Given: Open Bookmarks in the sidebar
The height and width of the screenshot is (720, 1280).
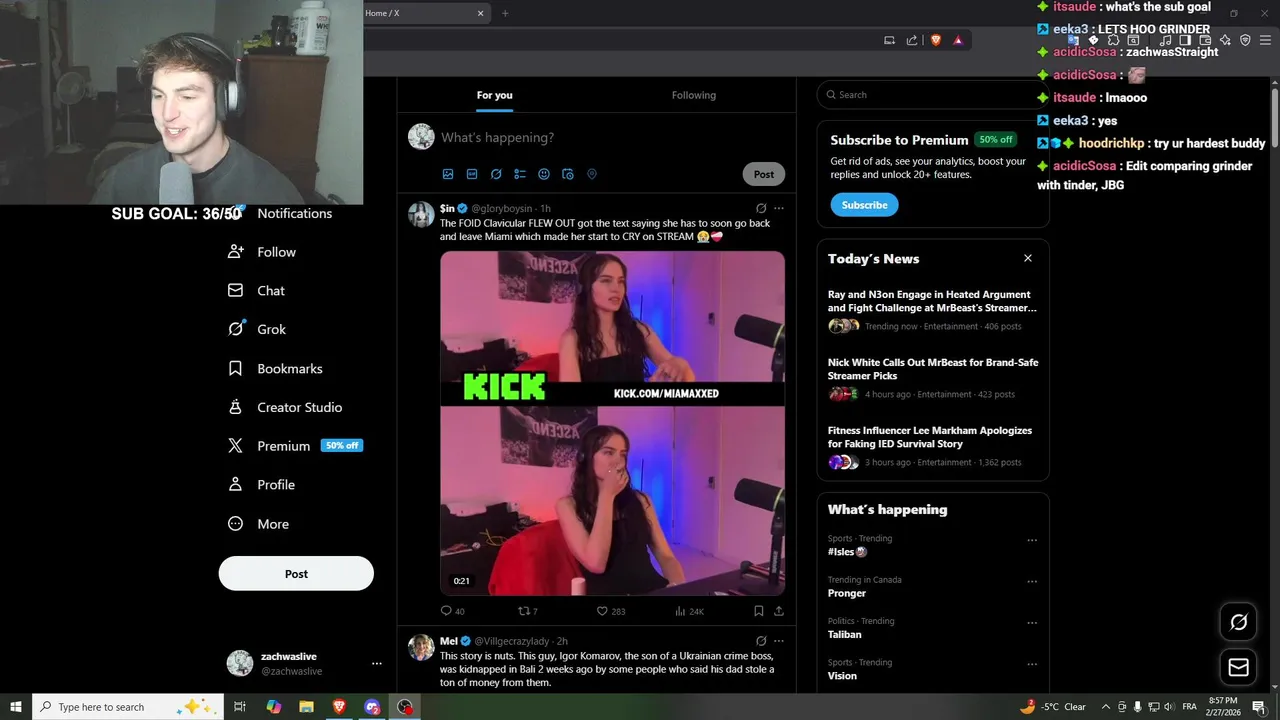Looking at the screenshot, I should click(276, 369).
